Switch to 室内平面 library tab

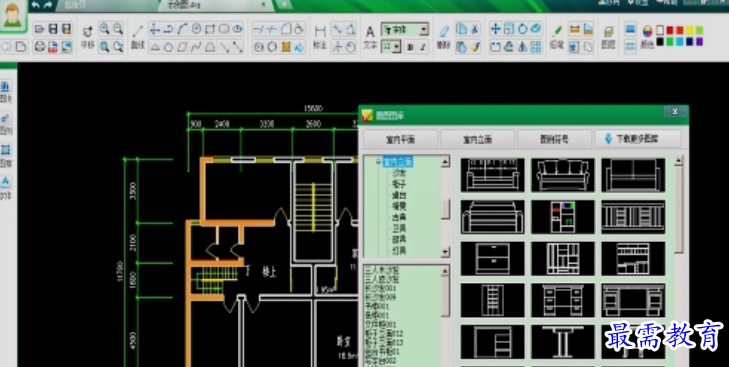pos(400,139)
